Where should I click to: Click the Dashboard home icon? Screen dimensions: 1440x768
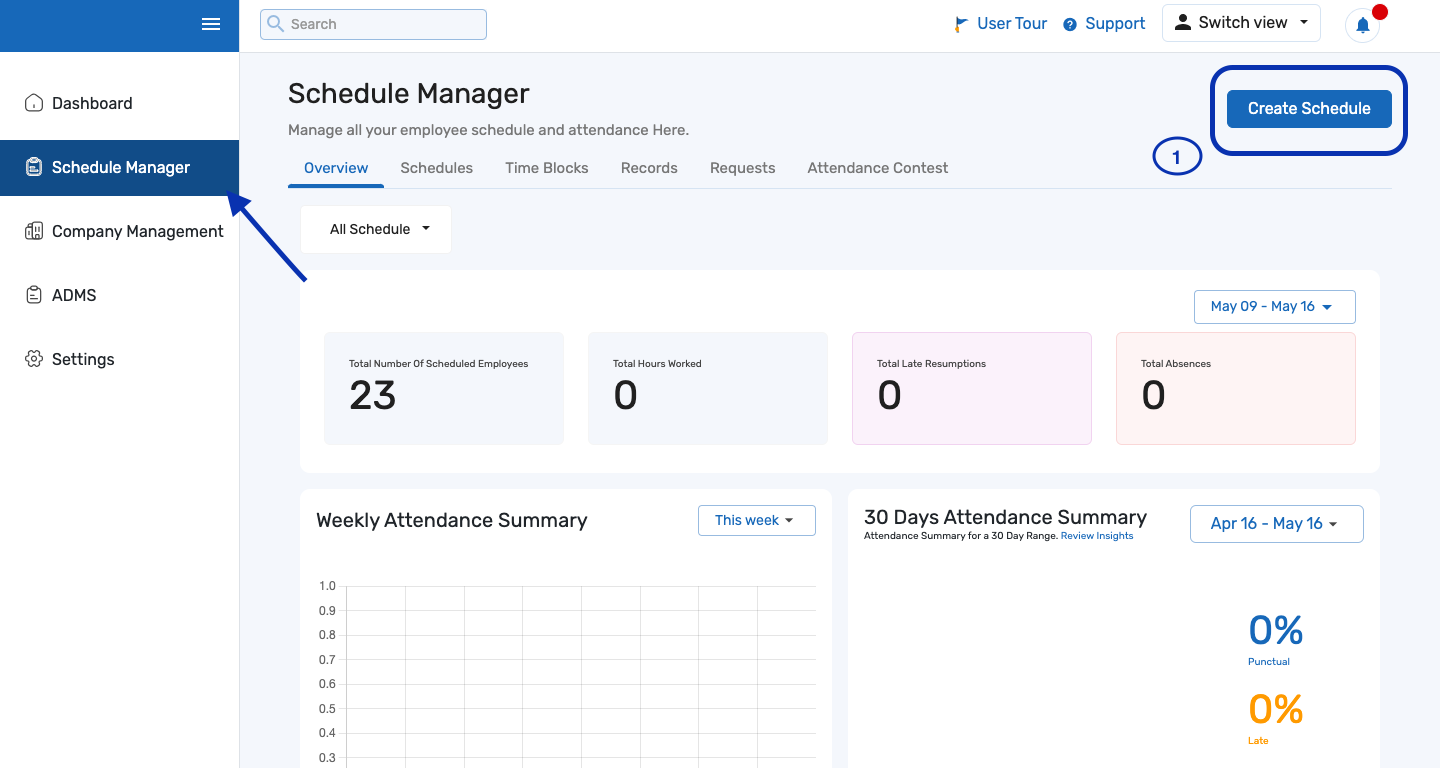tap(34, 103)
